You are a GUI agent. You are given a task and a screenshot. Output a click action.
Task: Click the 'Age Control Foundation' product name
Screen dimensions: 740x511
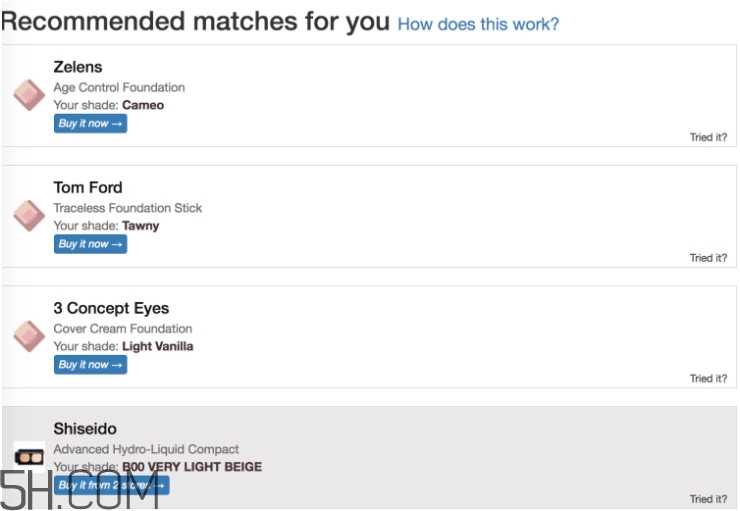(119, 87)
